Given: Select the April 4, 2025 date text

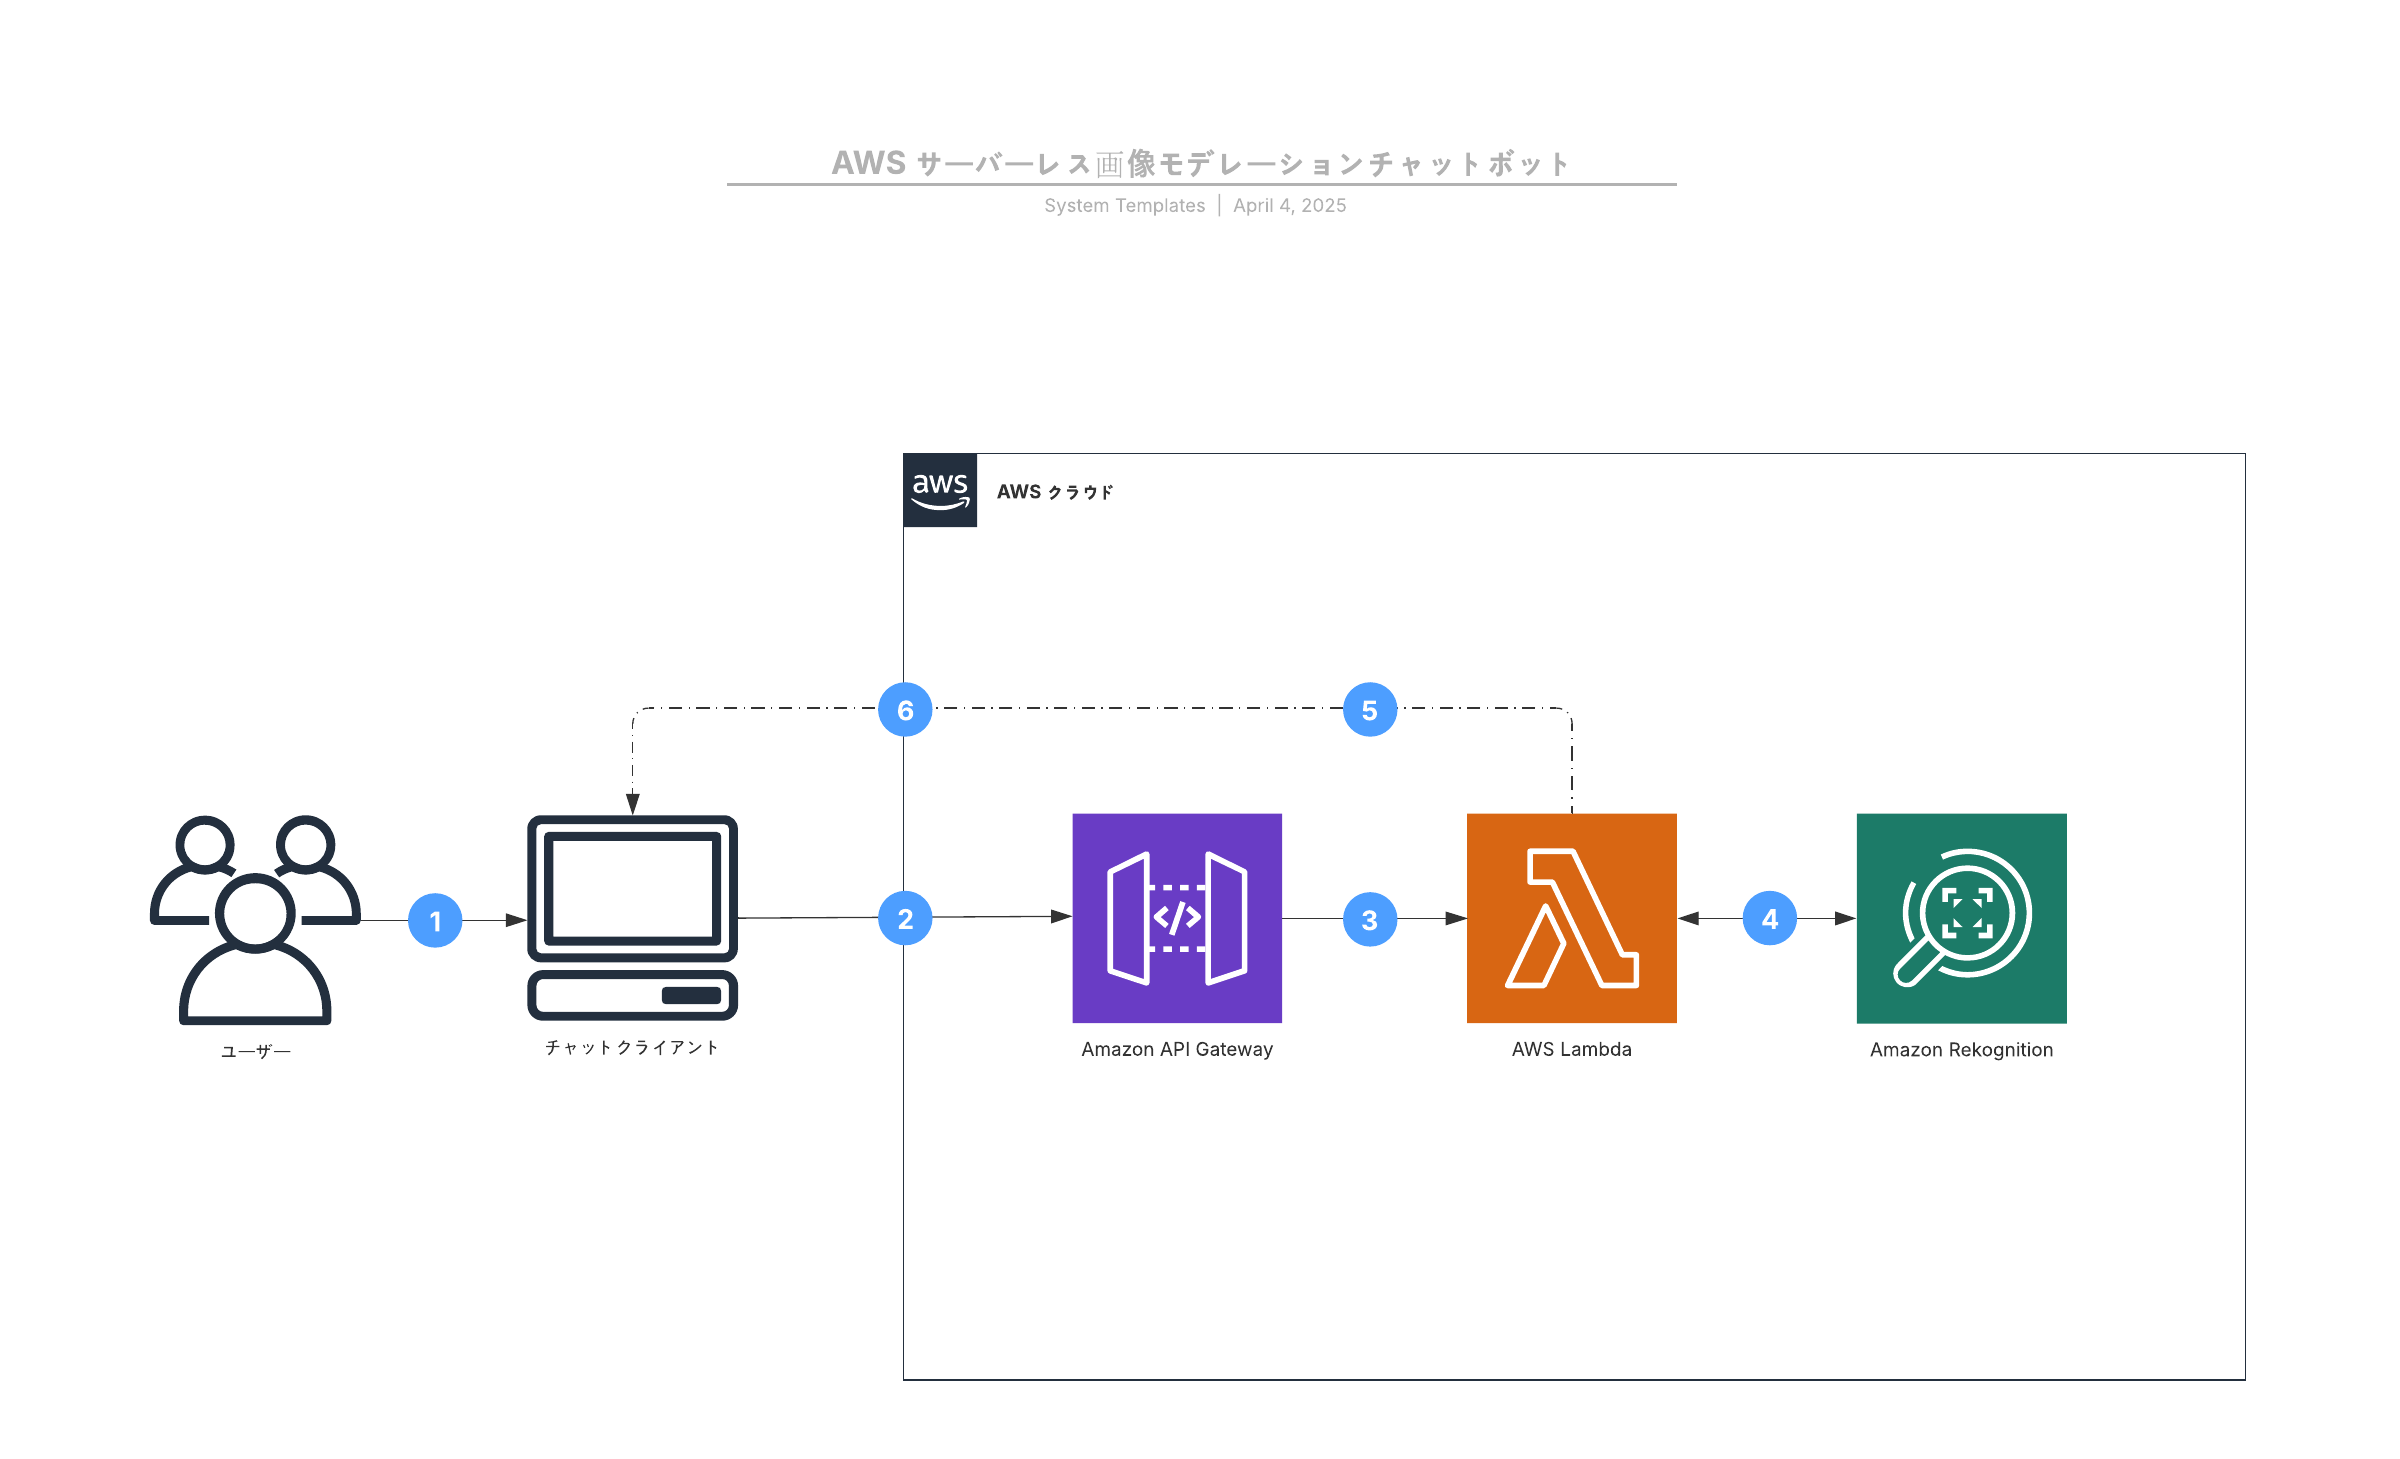Looking at the screenshot, I should coord(1289,205).
